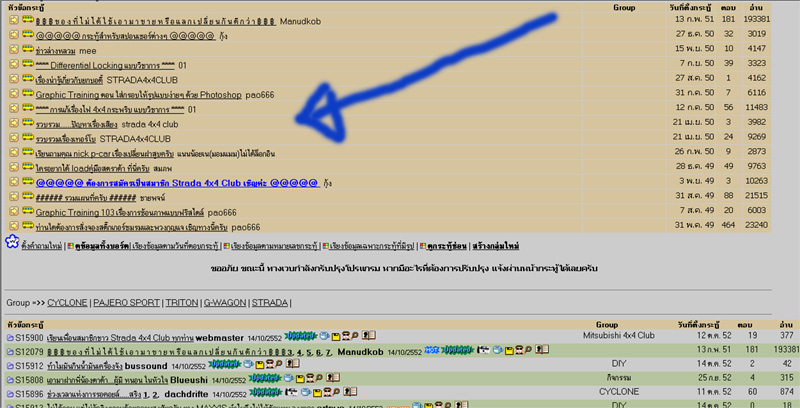800x408 pixels.
Task: Click the yellow bus icon on the ###### thread row
Action: [28, 196]
